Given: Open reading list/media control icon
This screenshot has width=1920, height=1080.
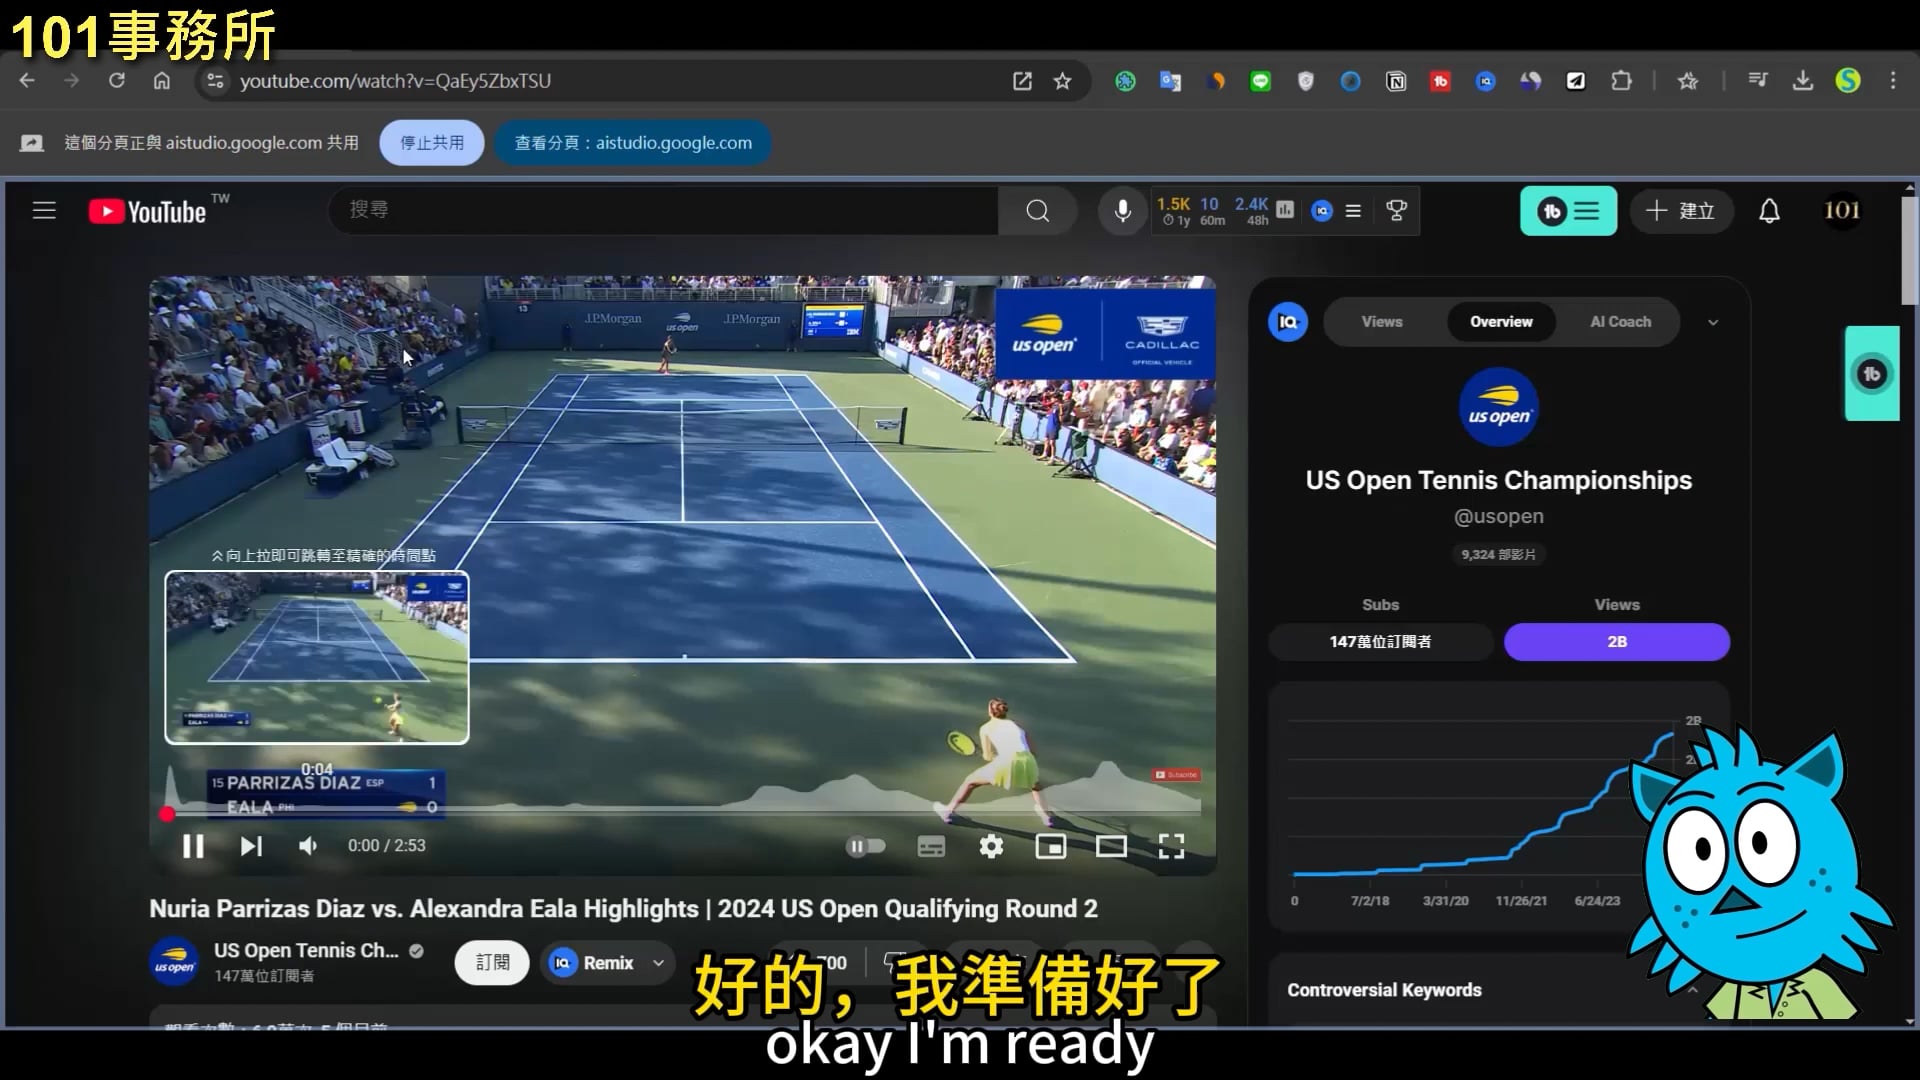Looking at the screenshot, I should [1757, 81].
